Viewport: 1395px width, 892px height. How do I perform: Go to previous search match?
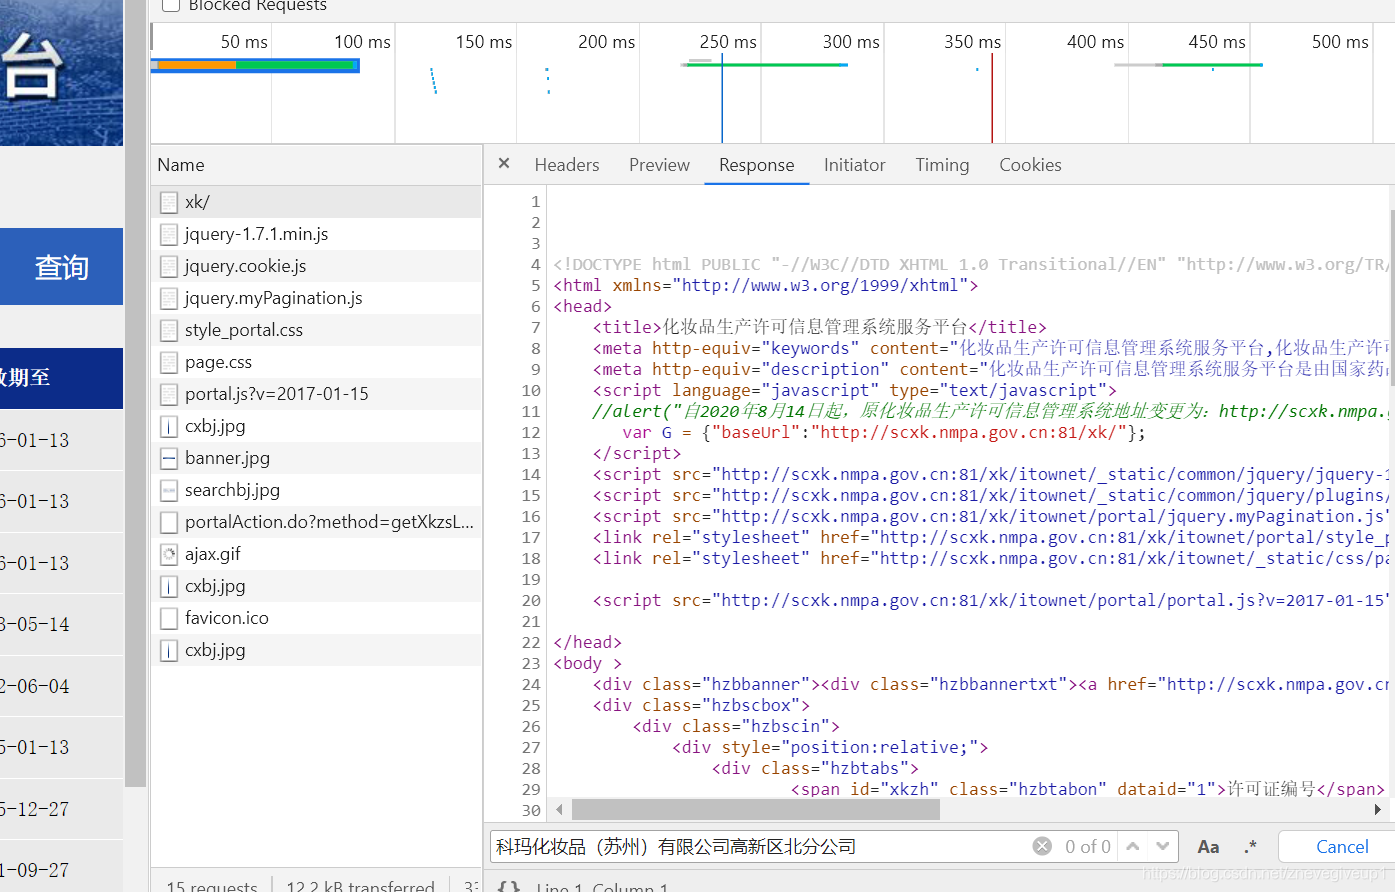(1132, 846)
